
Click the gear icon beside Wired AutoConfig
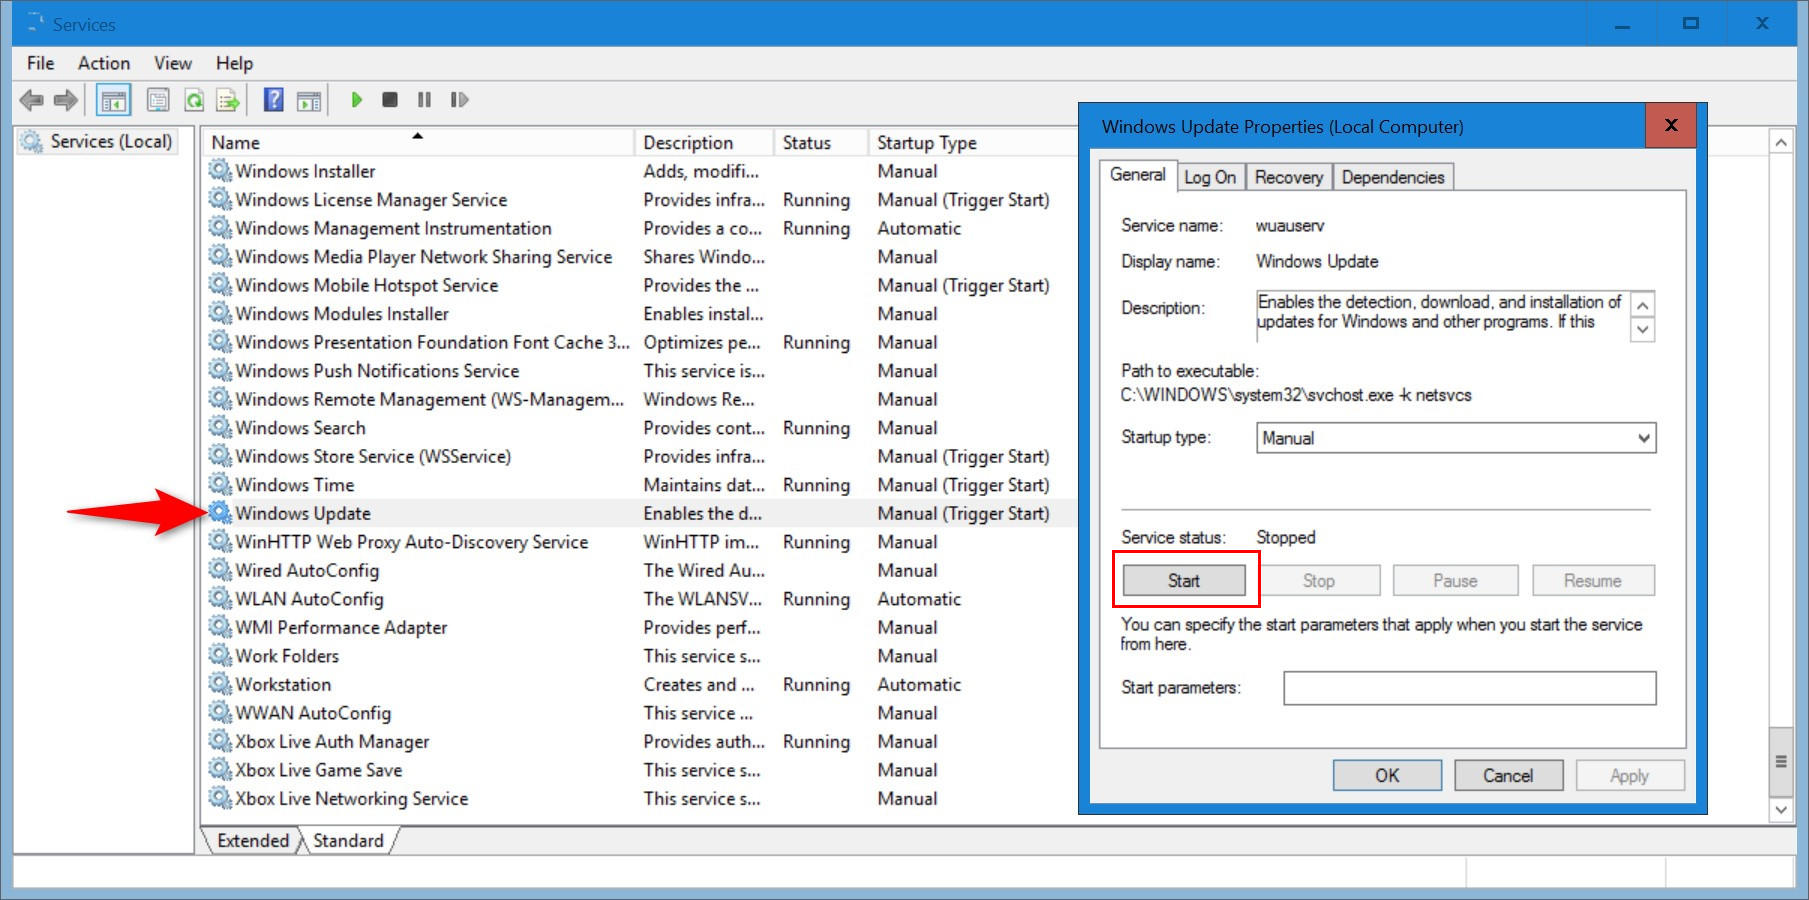click(220, 570)
